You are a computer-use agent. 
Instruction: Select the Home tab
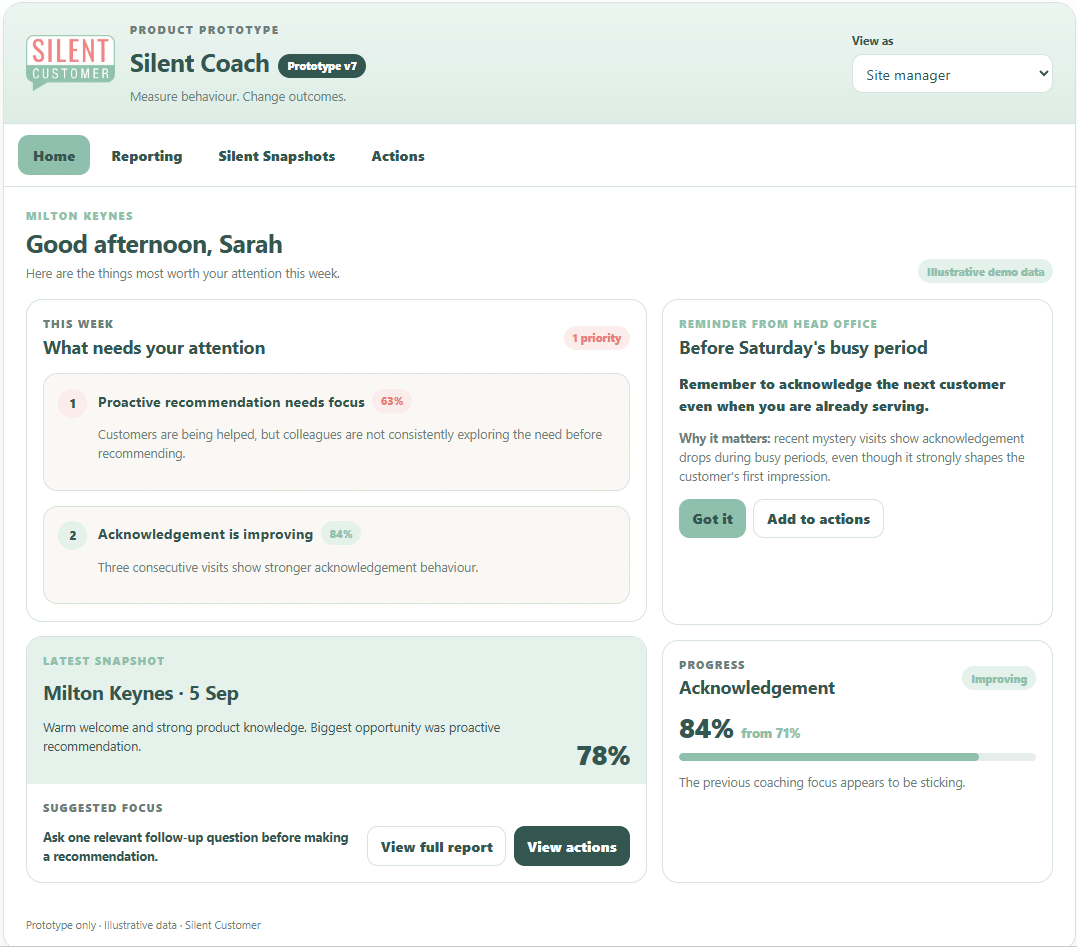tap(54, 155)
